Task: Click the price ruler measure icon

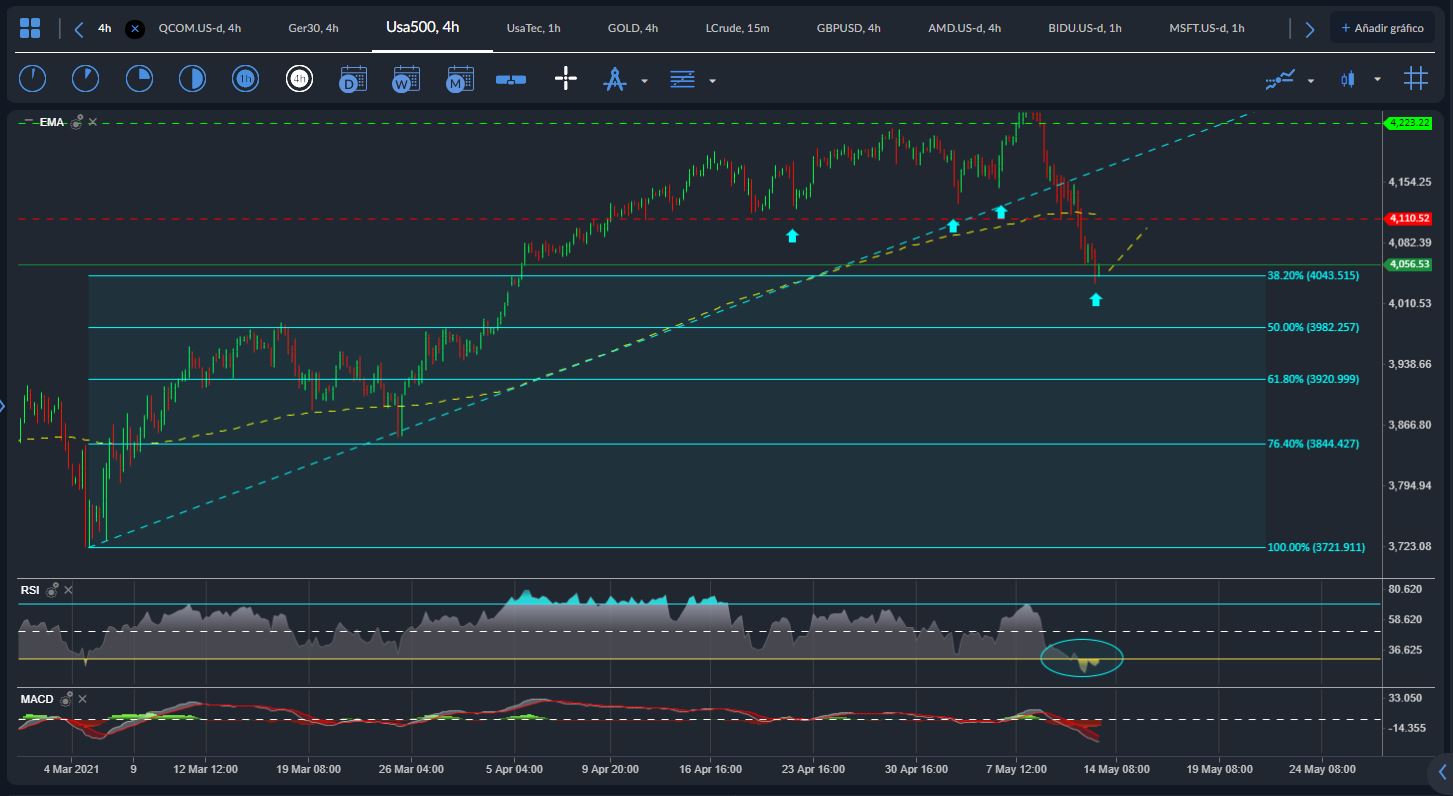Action: (x=511, y=79)
